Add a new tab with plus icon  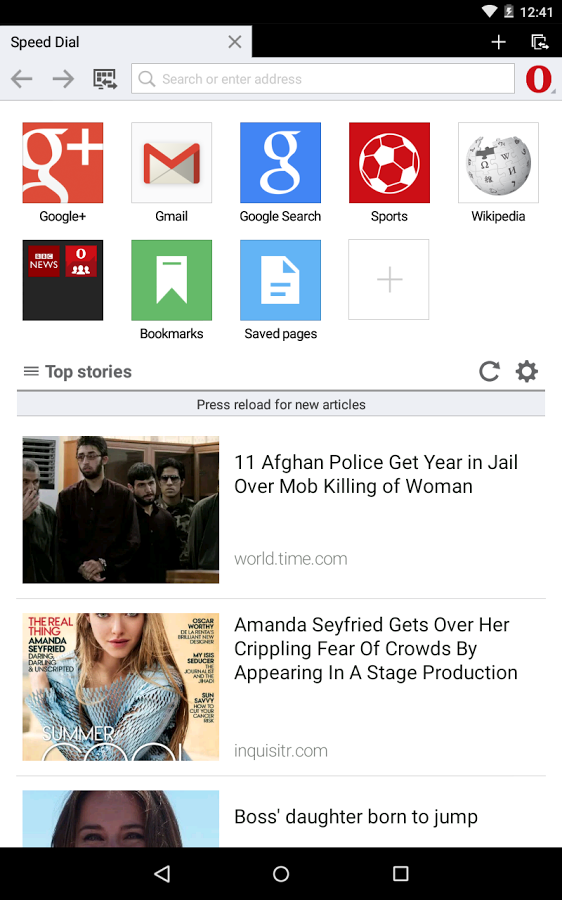point(498,42)
